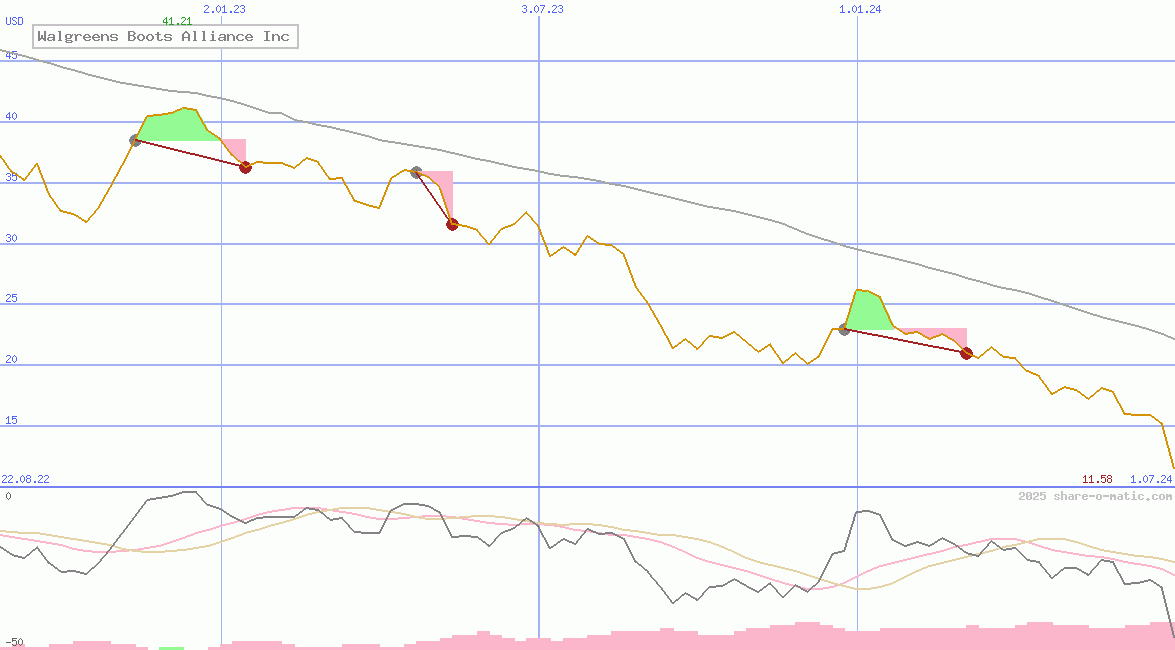Click the 0 indicator axis label

tap(8, 496)
